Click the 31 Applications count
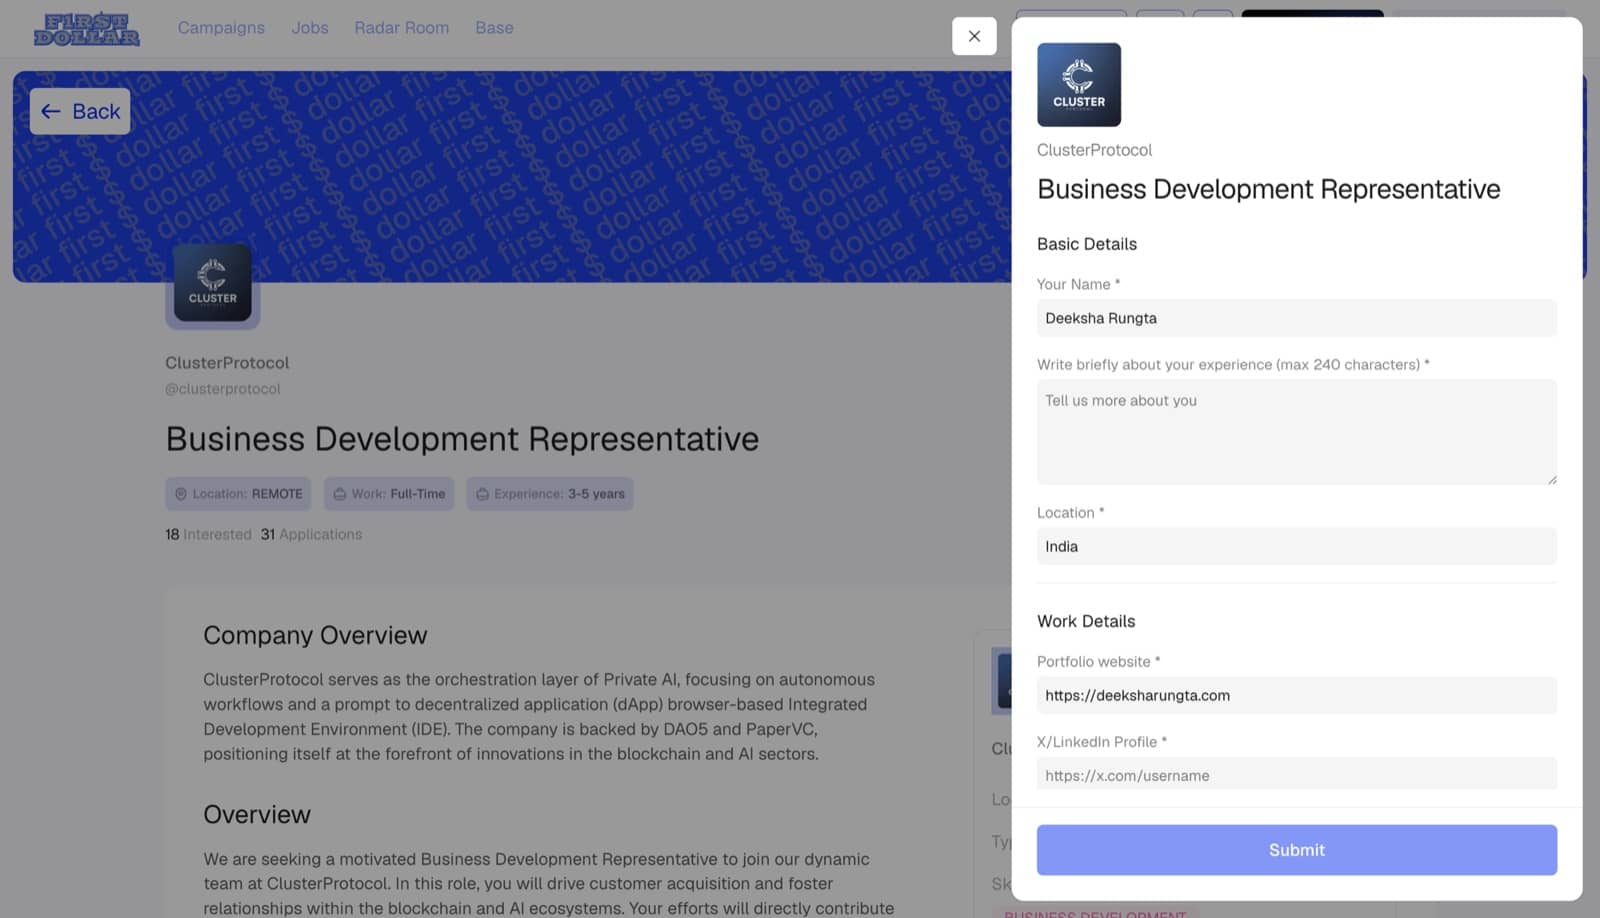The image size is (1600, 918). [x=311, y=535]
